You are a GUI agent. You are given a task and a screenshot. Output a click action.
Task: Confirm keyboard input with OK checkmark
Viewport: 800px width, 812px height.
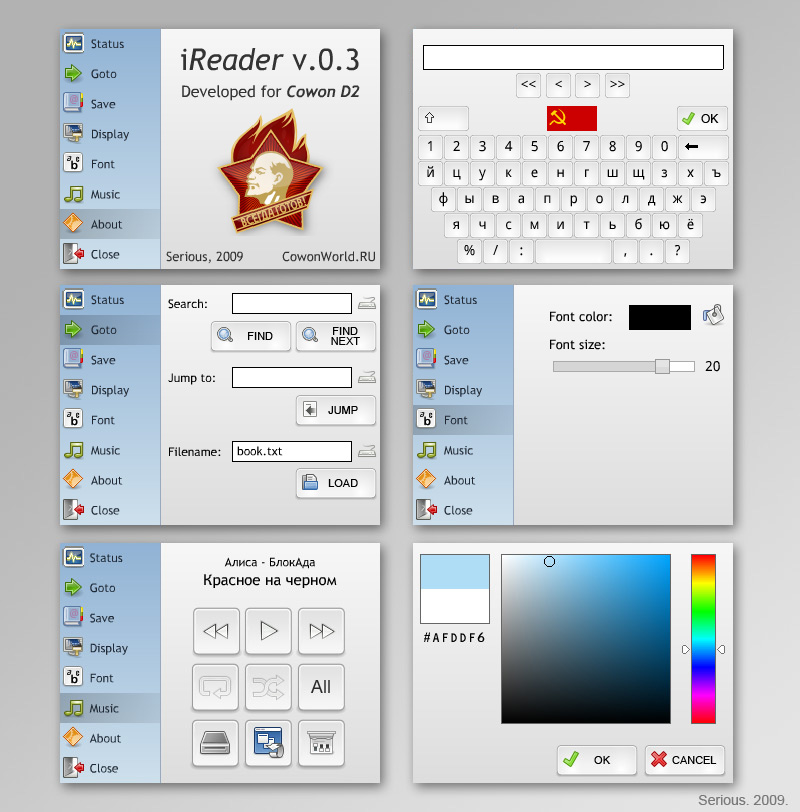tap(702, 119)
